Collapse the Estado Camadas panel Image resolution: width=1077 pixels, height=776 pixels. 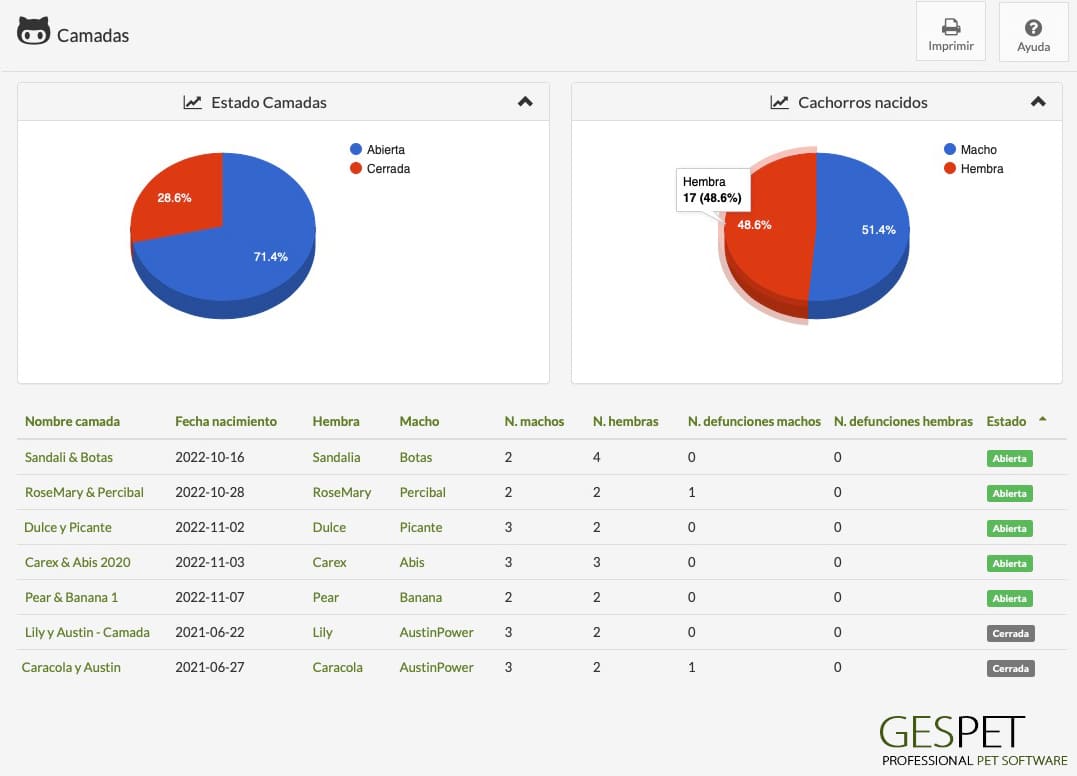click(x=525, y=102)
